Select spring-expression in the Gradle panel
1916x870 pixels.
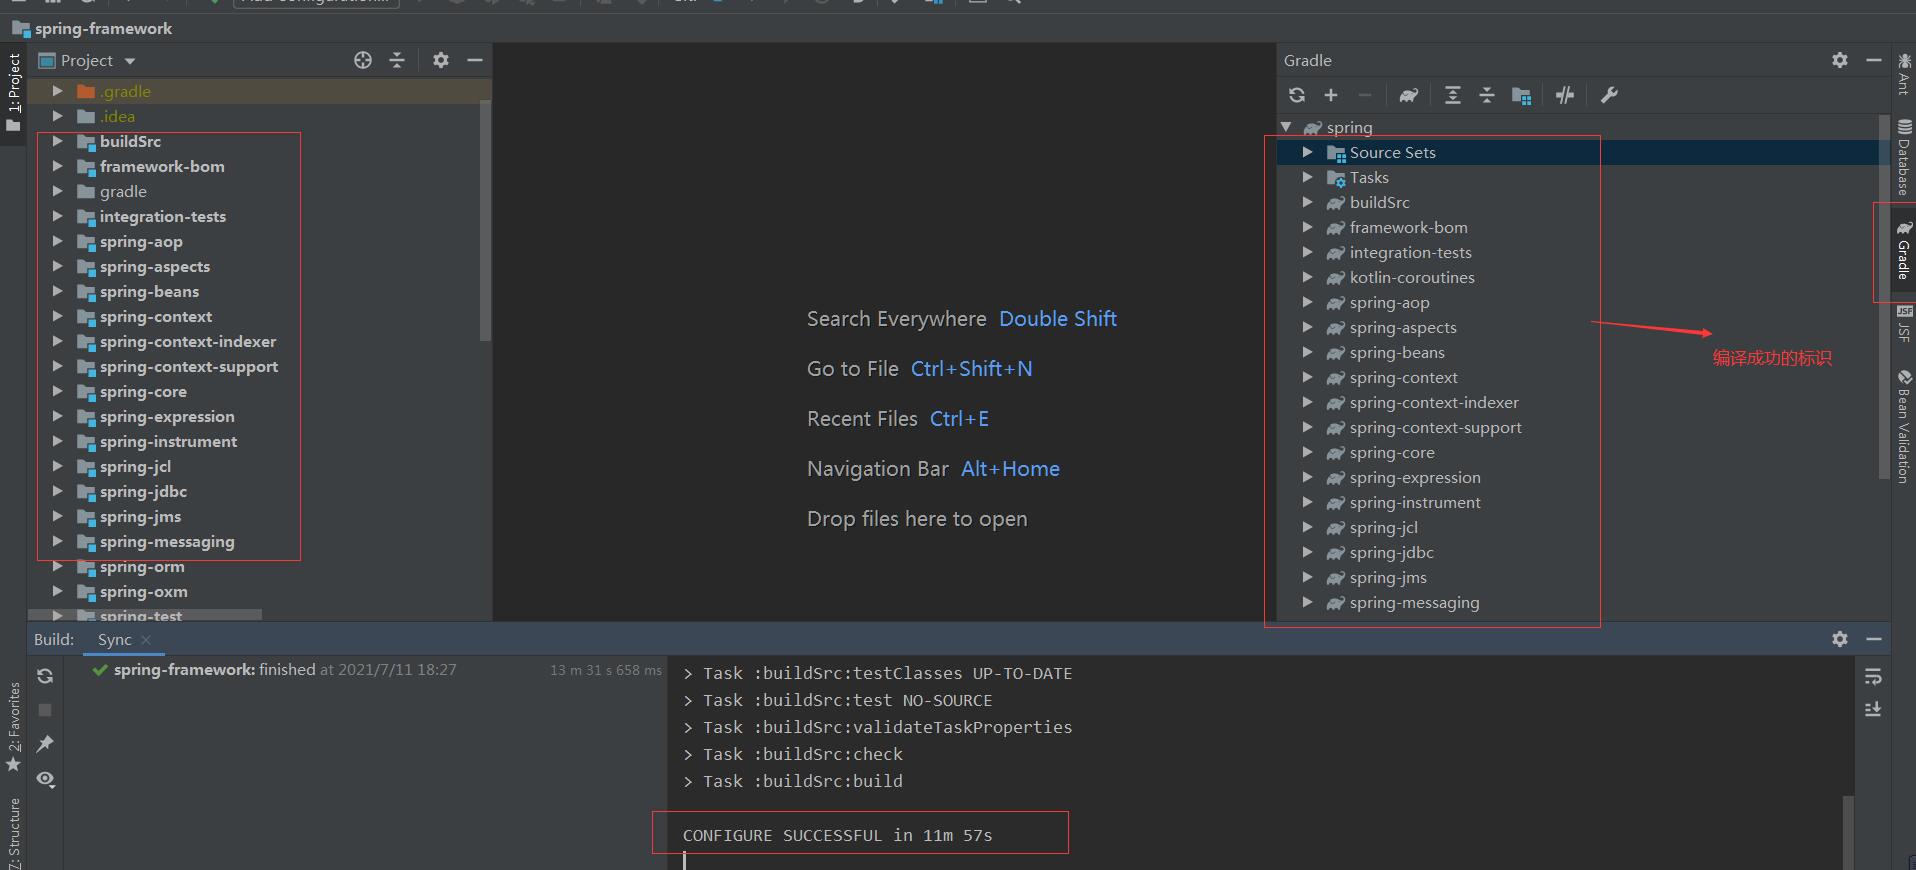pyautogui.click(x=1415, y=477)
